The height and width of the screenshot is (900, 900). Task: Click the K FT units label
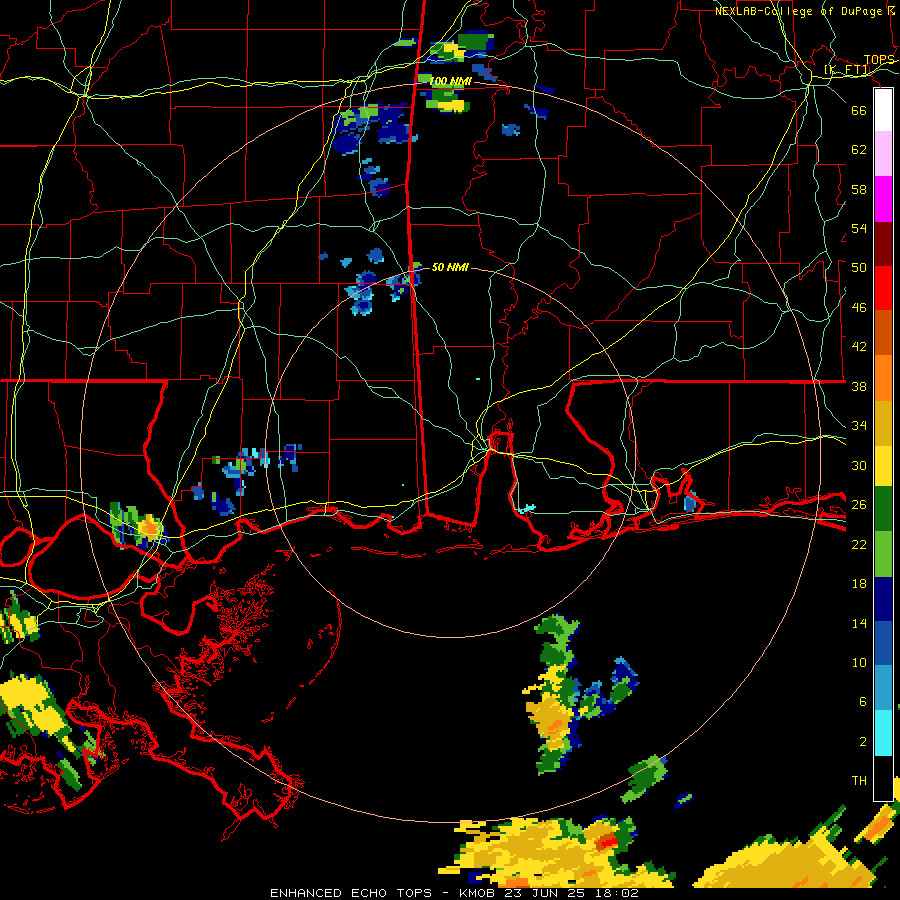click(x=847, y=70)
